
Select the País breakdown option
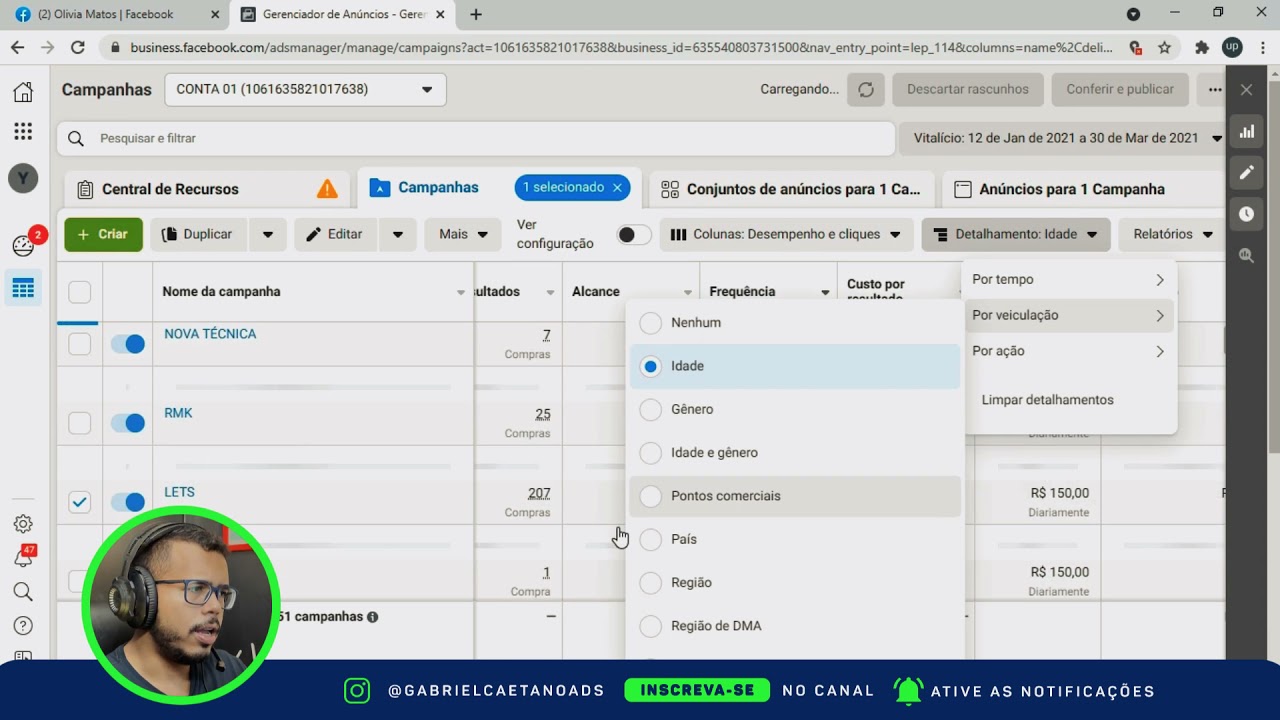tap(795, 539)
